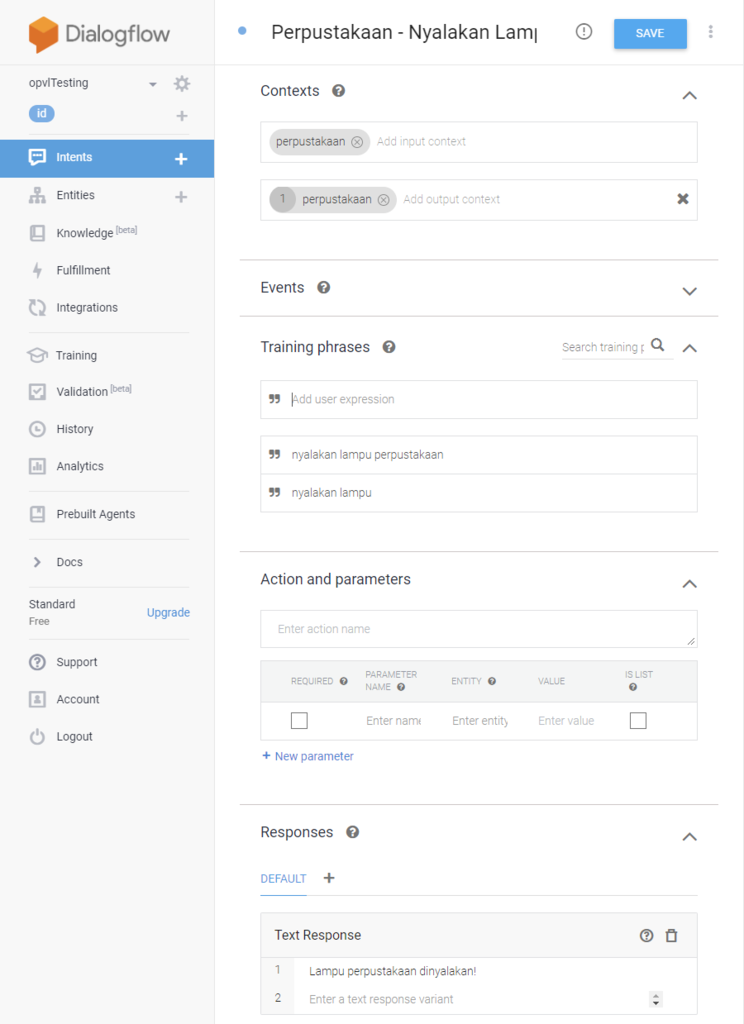Click the ENTITY column help icon
The image size is (744, 1024).
coord(492,681)
